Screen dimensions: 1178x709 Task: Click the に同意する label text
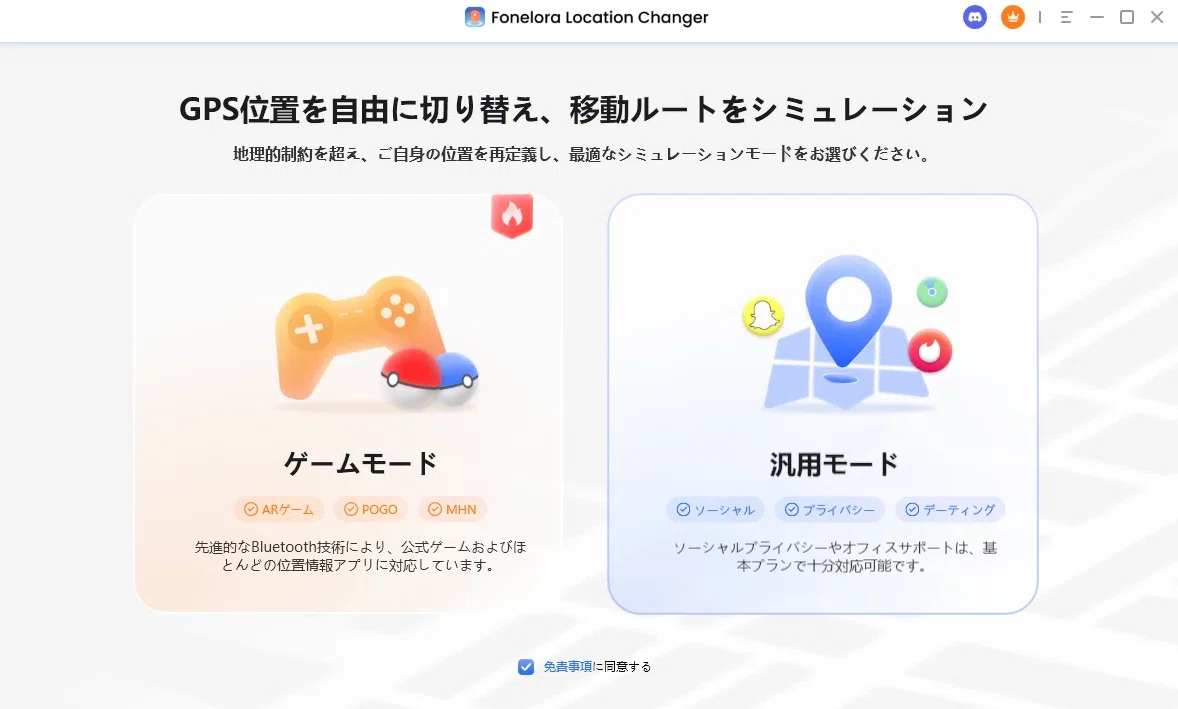click(x=622, y=667)
